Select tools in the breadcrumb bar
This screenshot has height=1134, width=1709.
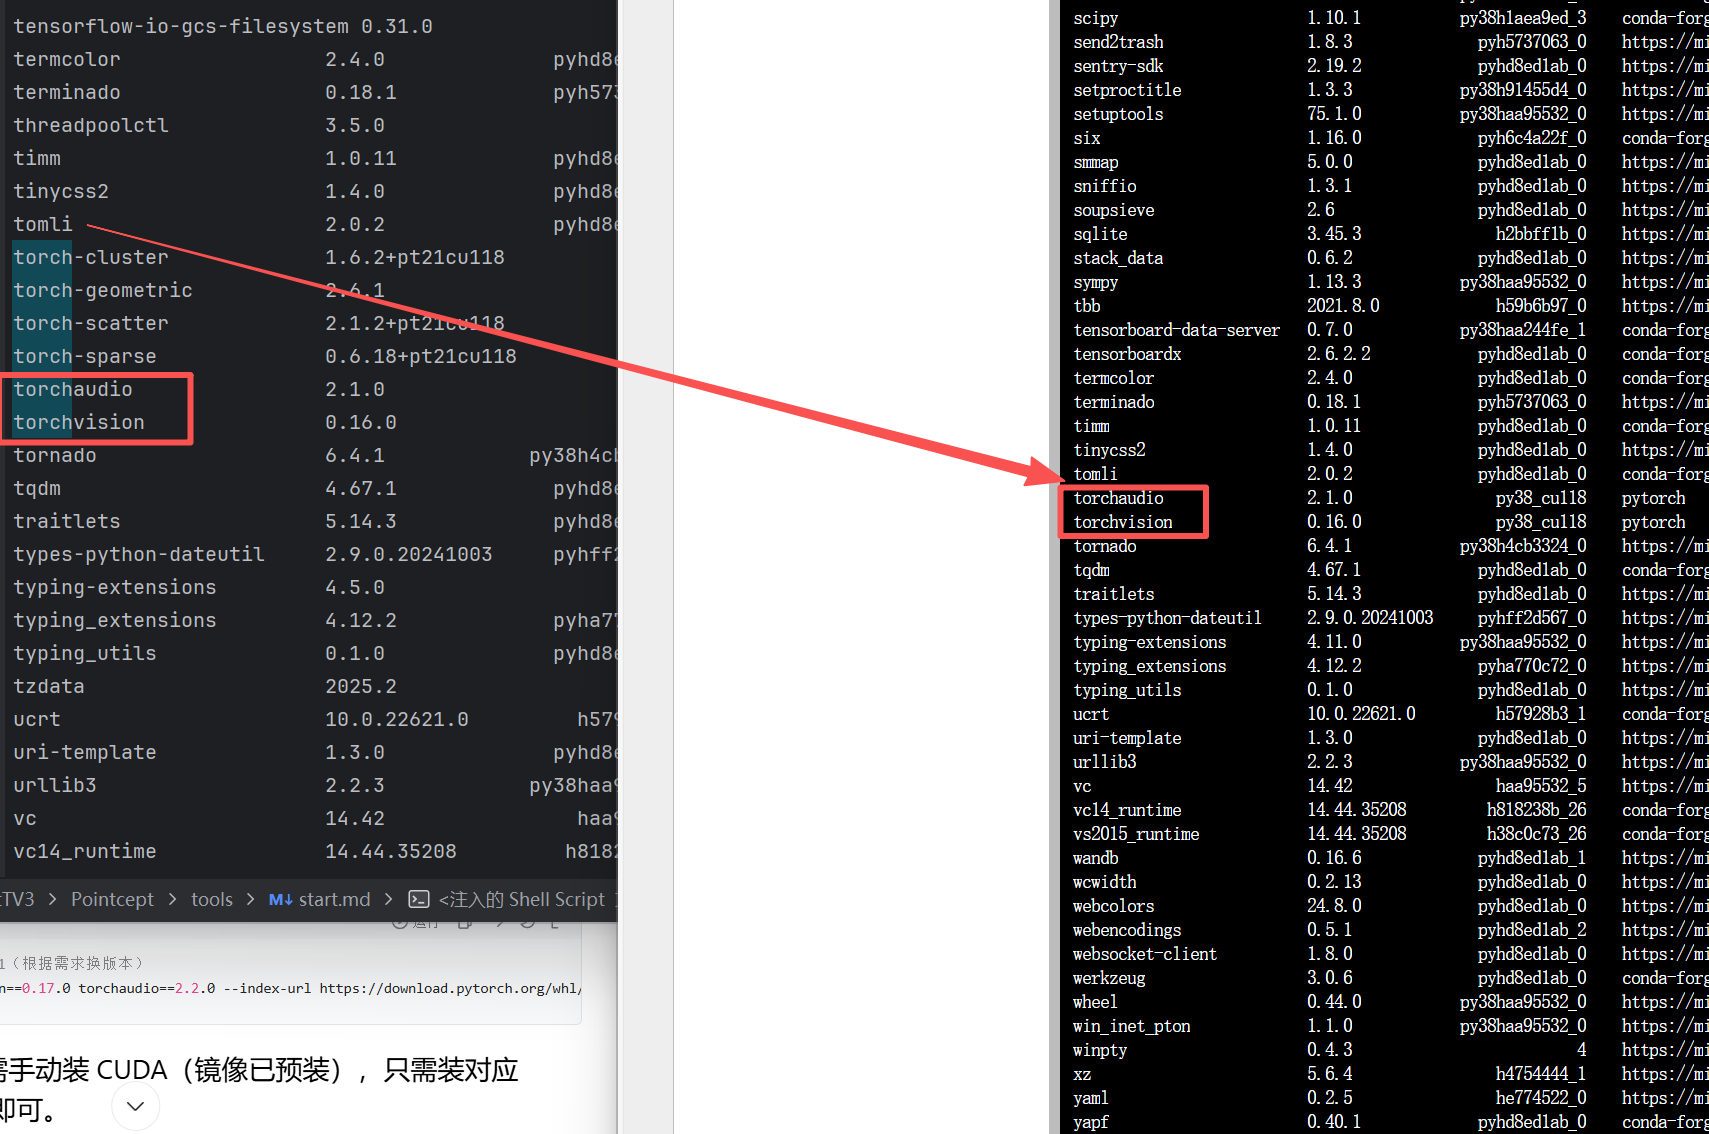click(211, 899)
